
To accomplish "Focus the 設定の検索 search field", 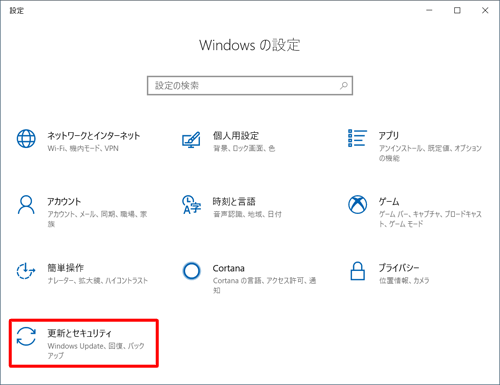I will pos(250,86).
